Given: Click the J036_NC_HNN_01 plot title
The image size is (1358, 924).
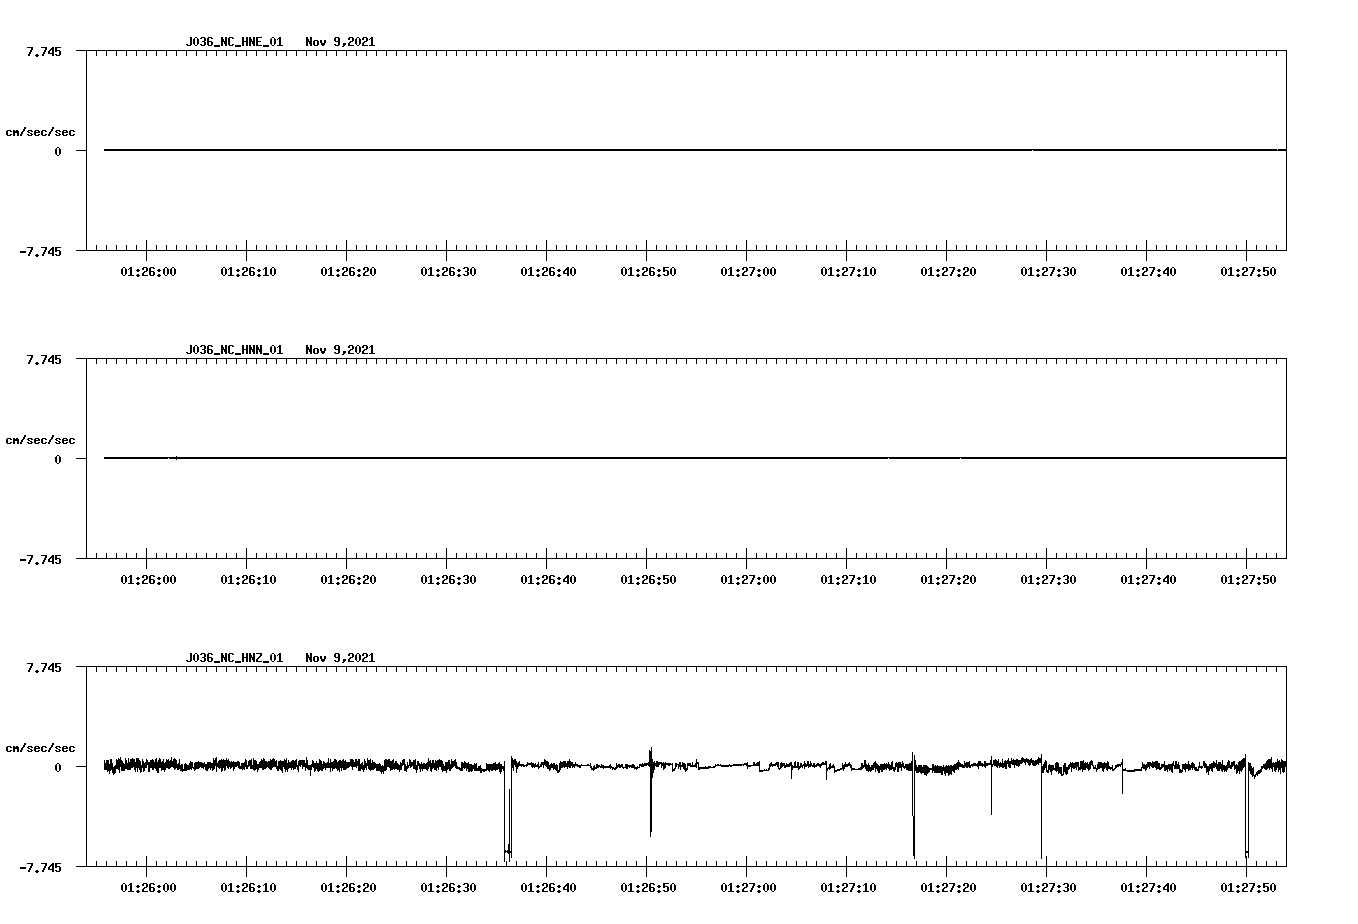Looking at the screenshot, I should pos(234,350).
